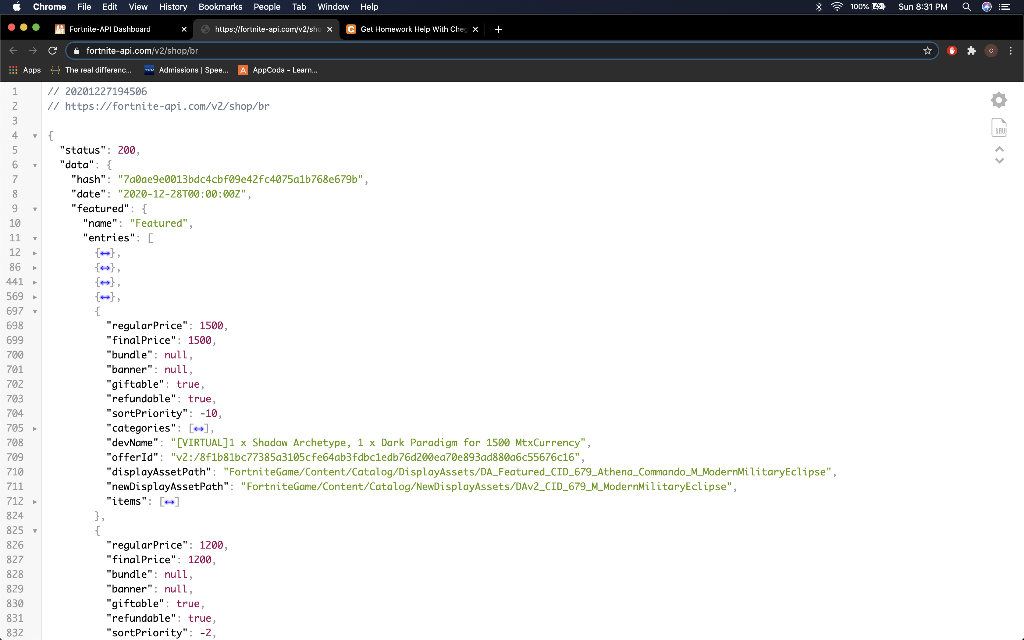Open the raw JSON document view icon
Viewport: 1024px width, 640px height.
click(x=998, y=127)
